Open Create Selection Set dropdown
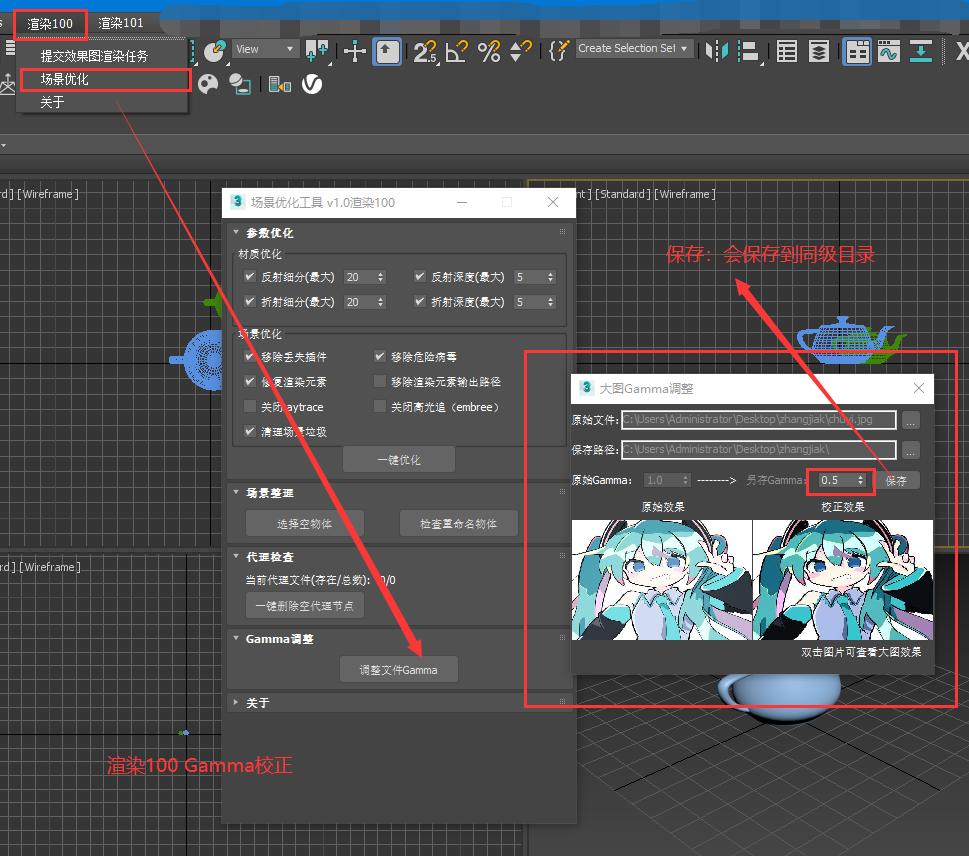969x856 pixels. pyautogui.click(x=633, y=48)
